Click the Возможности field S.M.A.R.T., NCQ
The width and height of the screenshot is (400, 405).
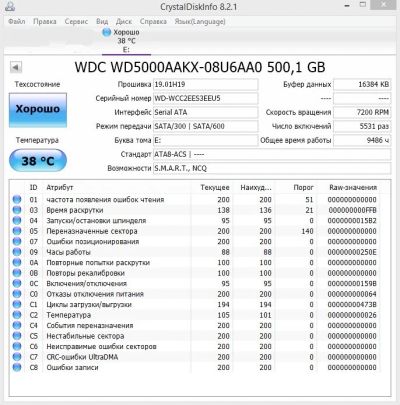click(x=272, y=169)
